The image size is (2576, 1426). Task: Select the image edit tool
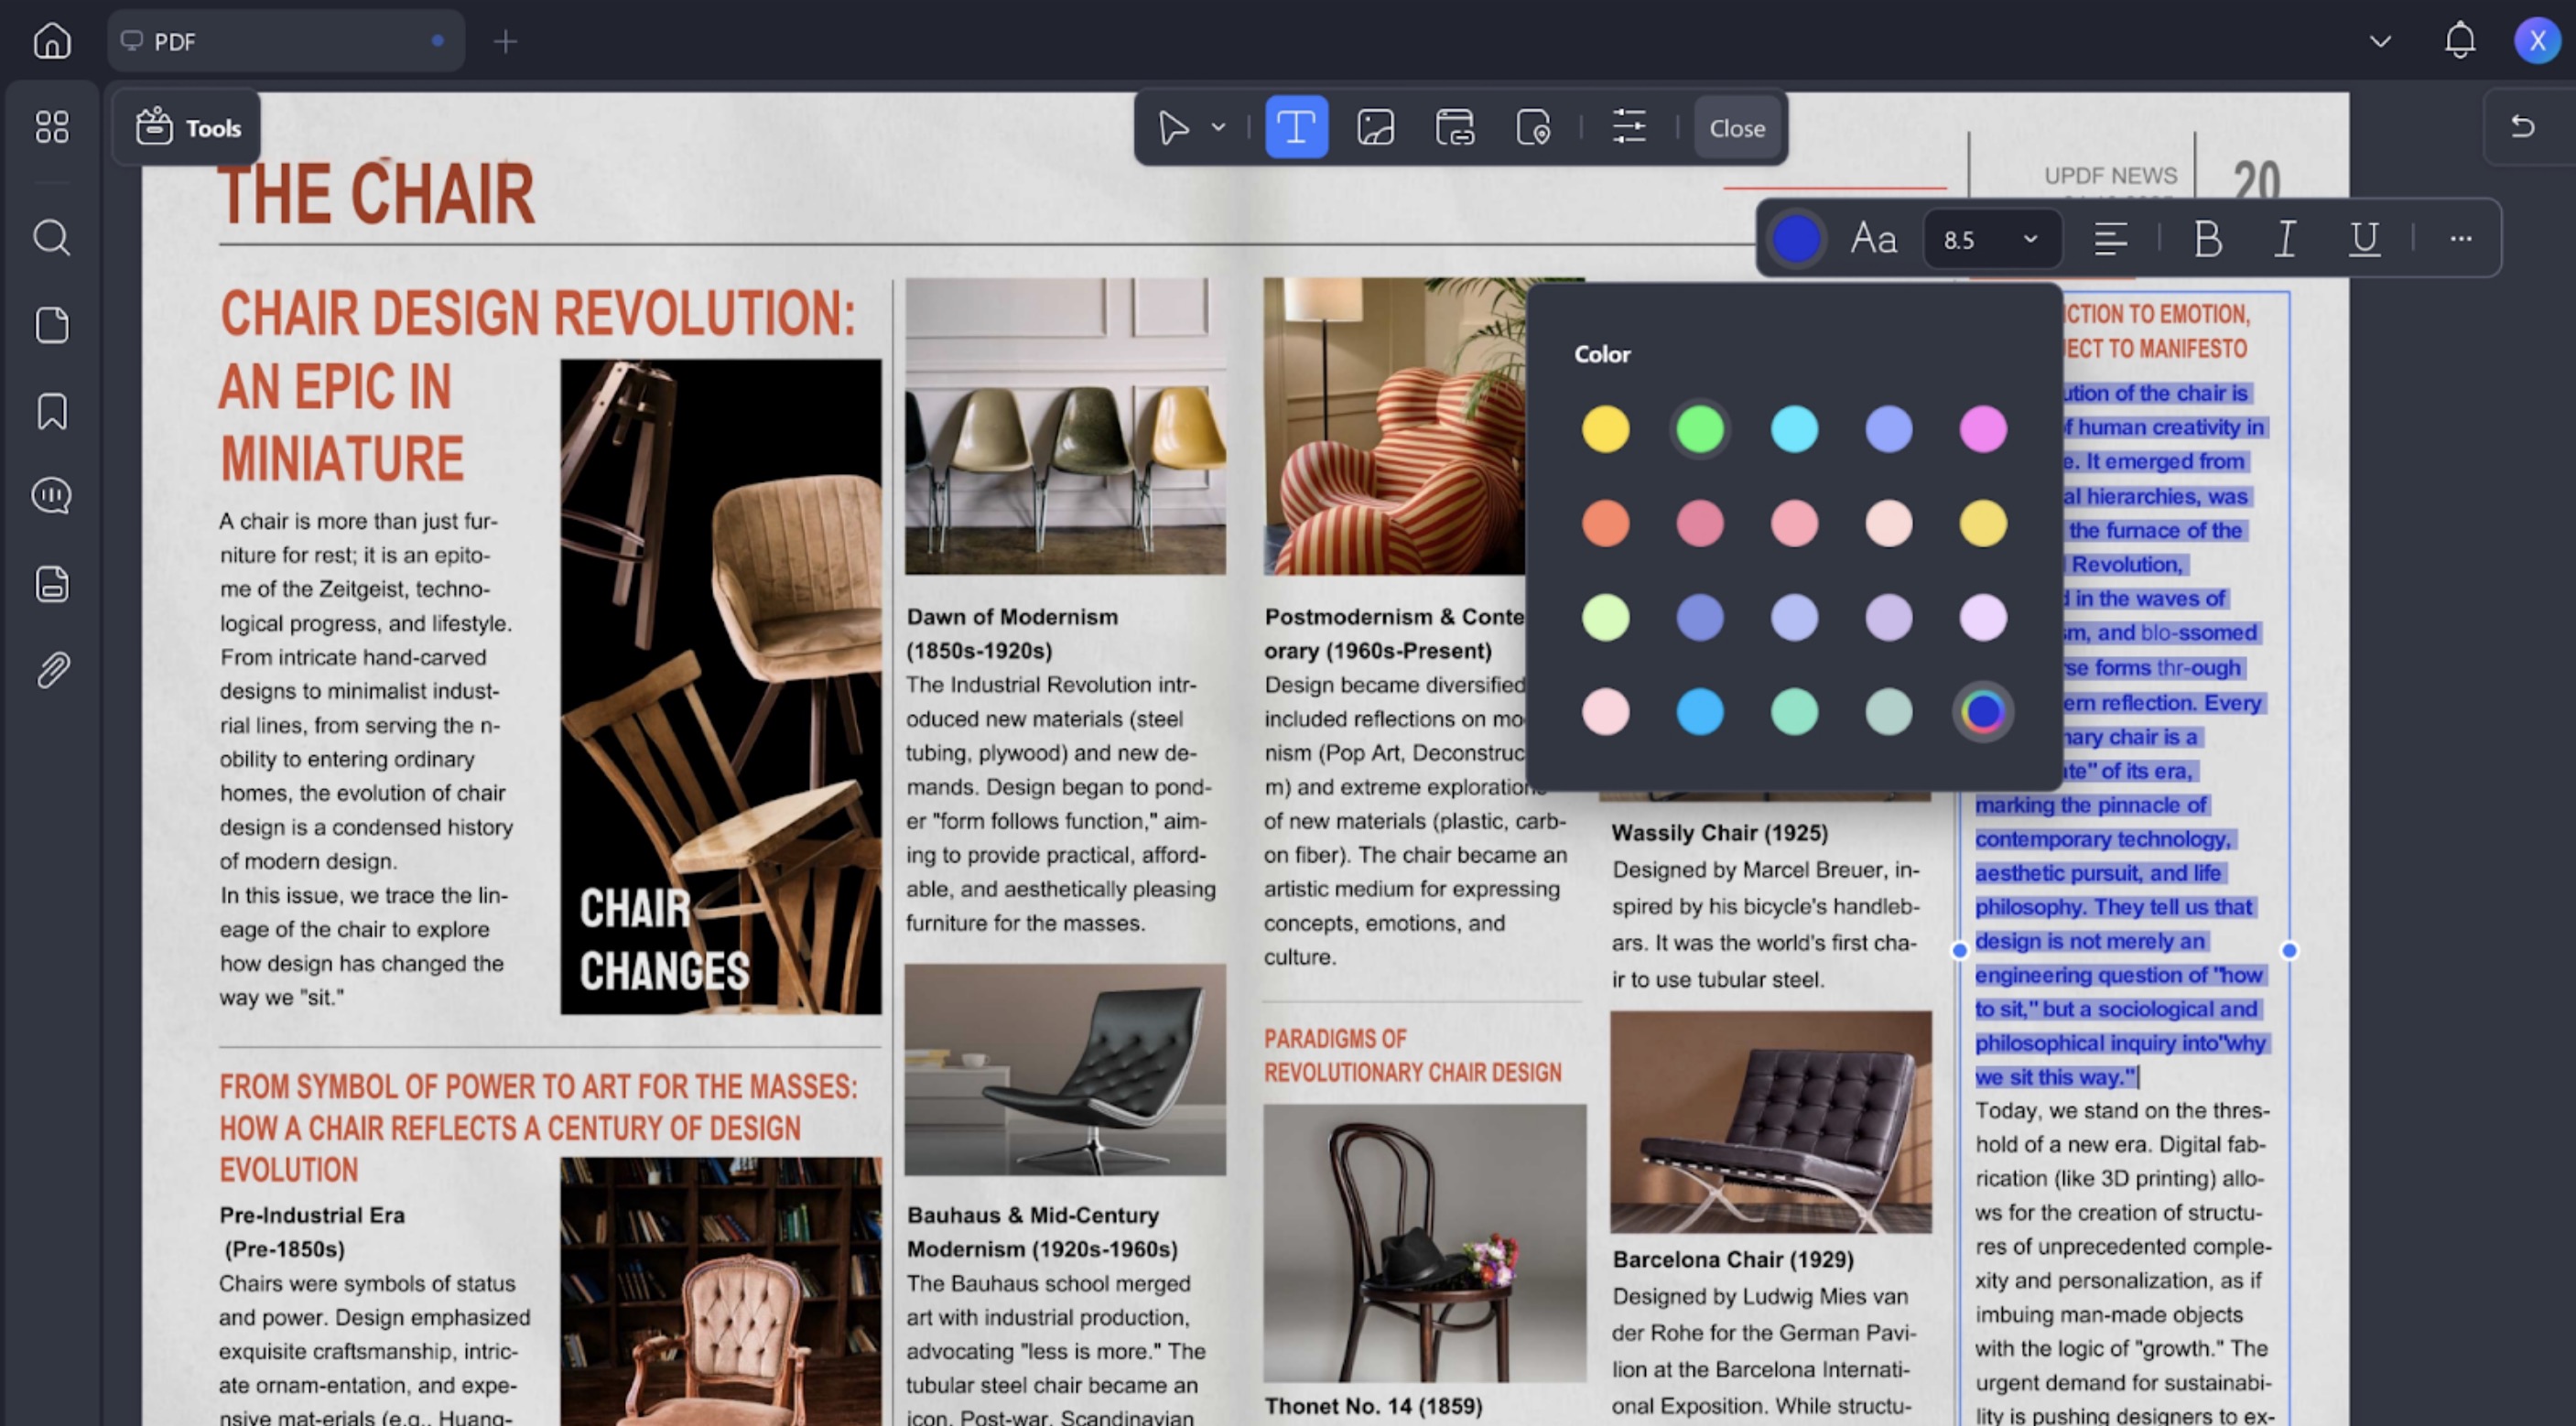pos(1375,128)
